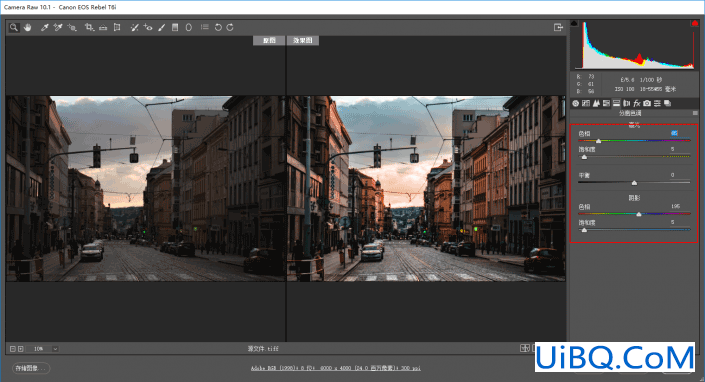705x382 pixels.
Task: Open the Tone Curve panel tab
Action: pyautogui.click(x=586, y=103)
